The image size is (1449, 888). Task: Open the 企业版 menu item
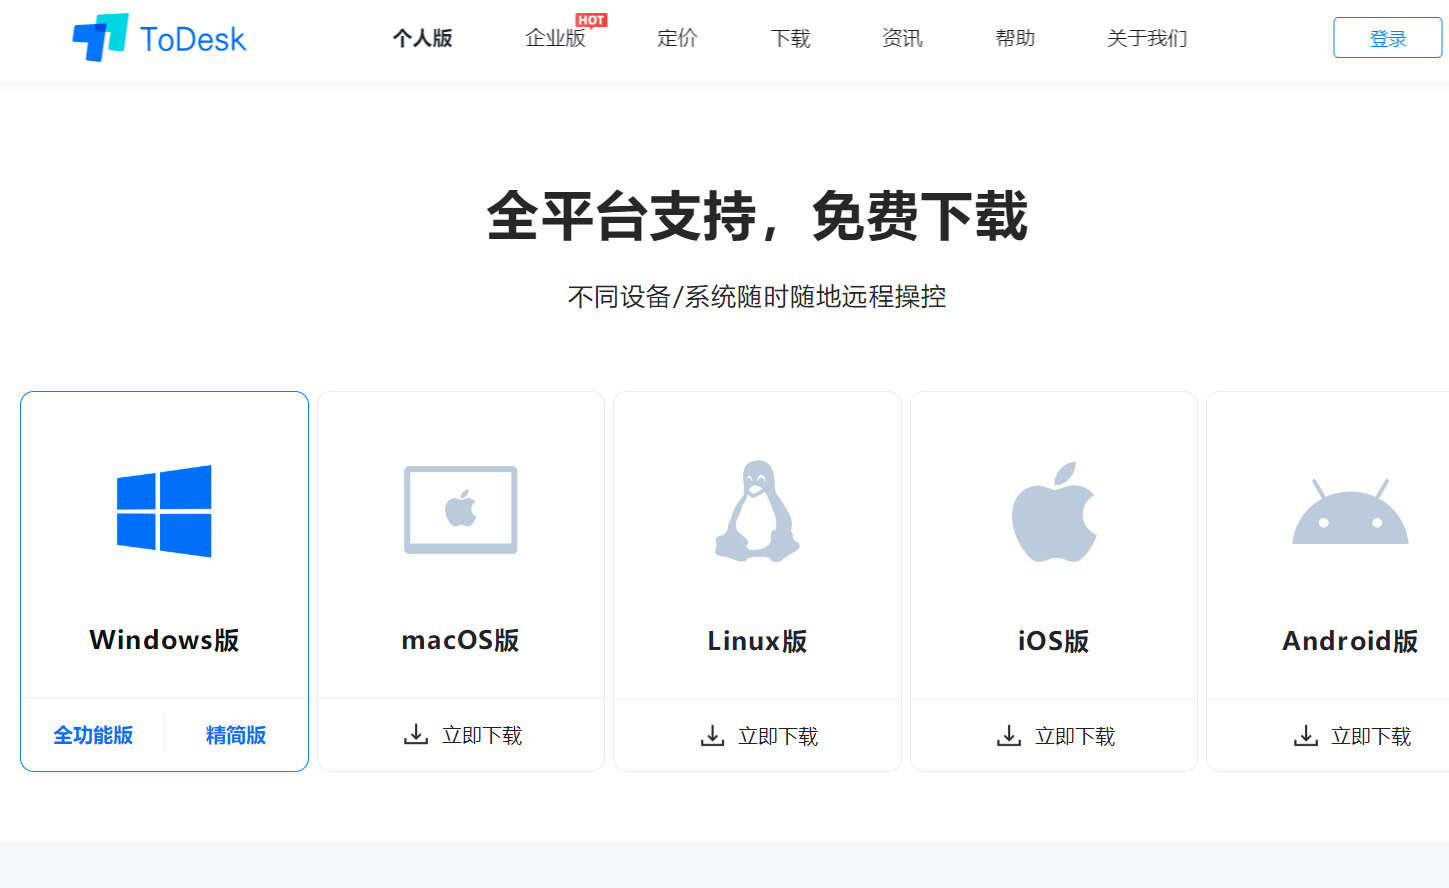pos(555,38)
